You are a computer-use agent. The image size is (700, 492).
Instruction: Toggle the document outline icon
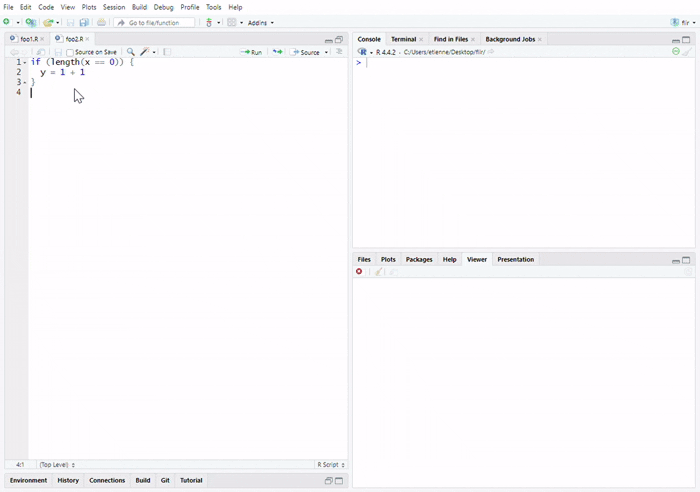pos(339,52)
